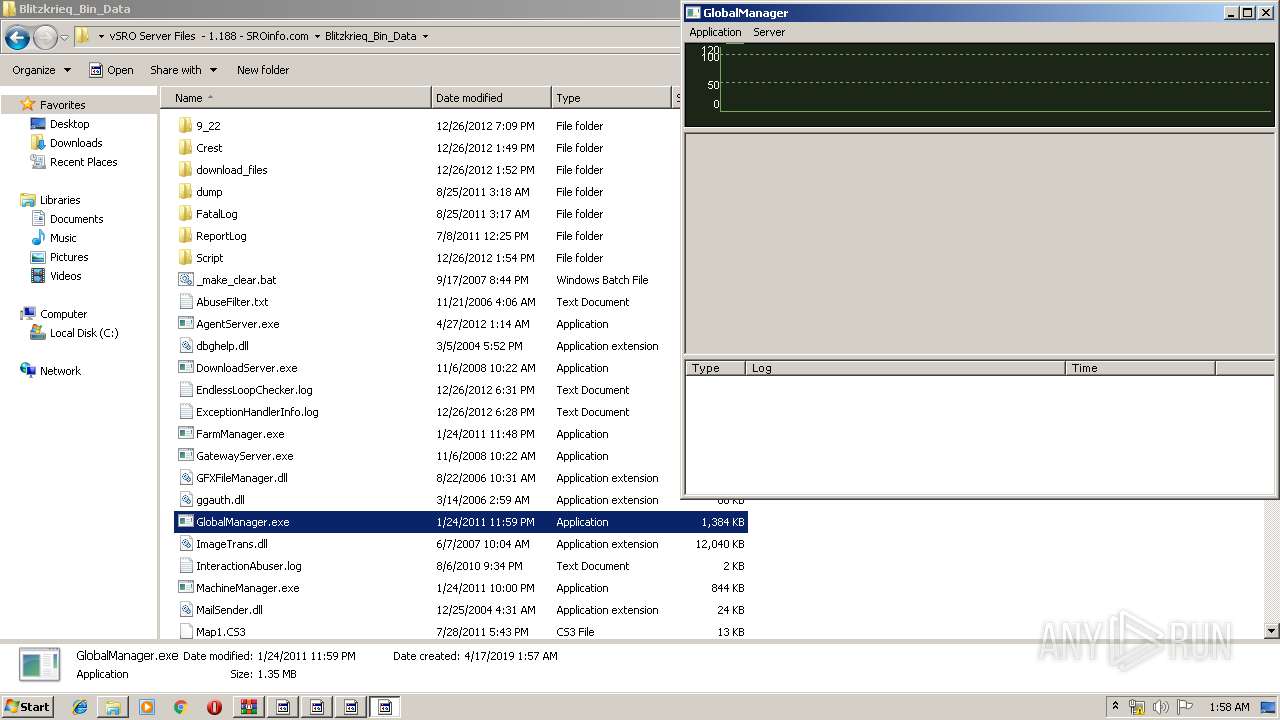Open the Music library
This screenshot has height=720, width=1280.
tap(63, 238)
